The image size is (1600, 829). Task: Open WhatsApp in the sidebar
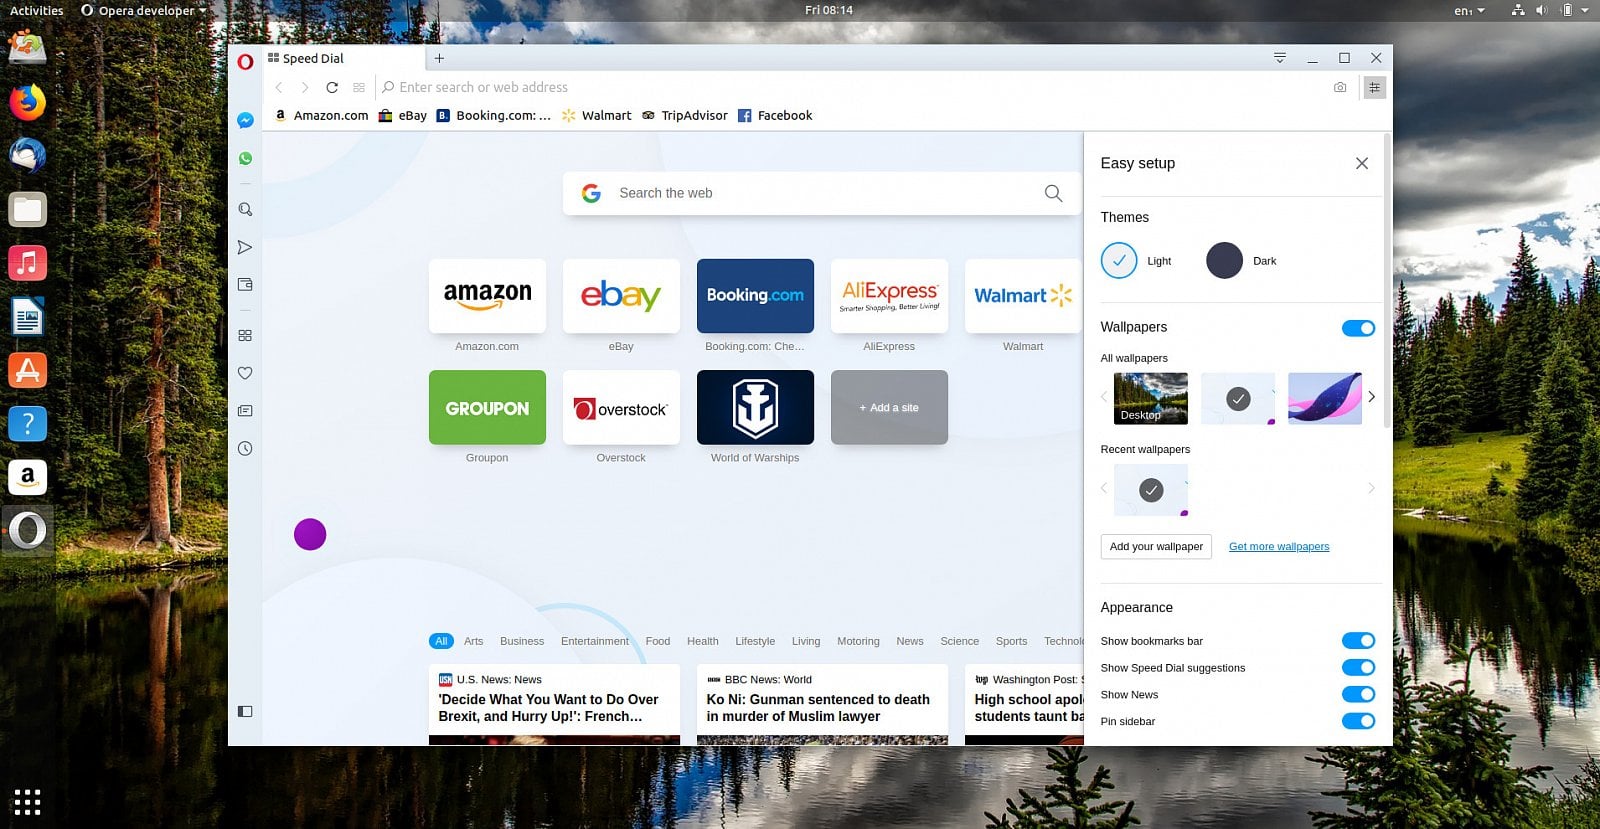(x=245, y=158)
